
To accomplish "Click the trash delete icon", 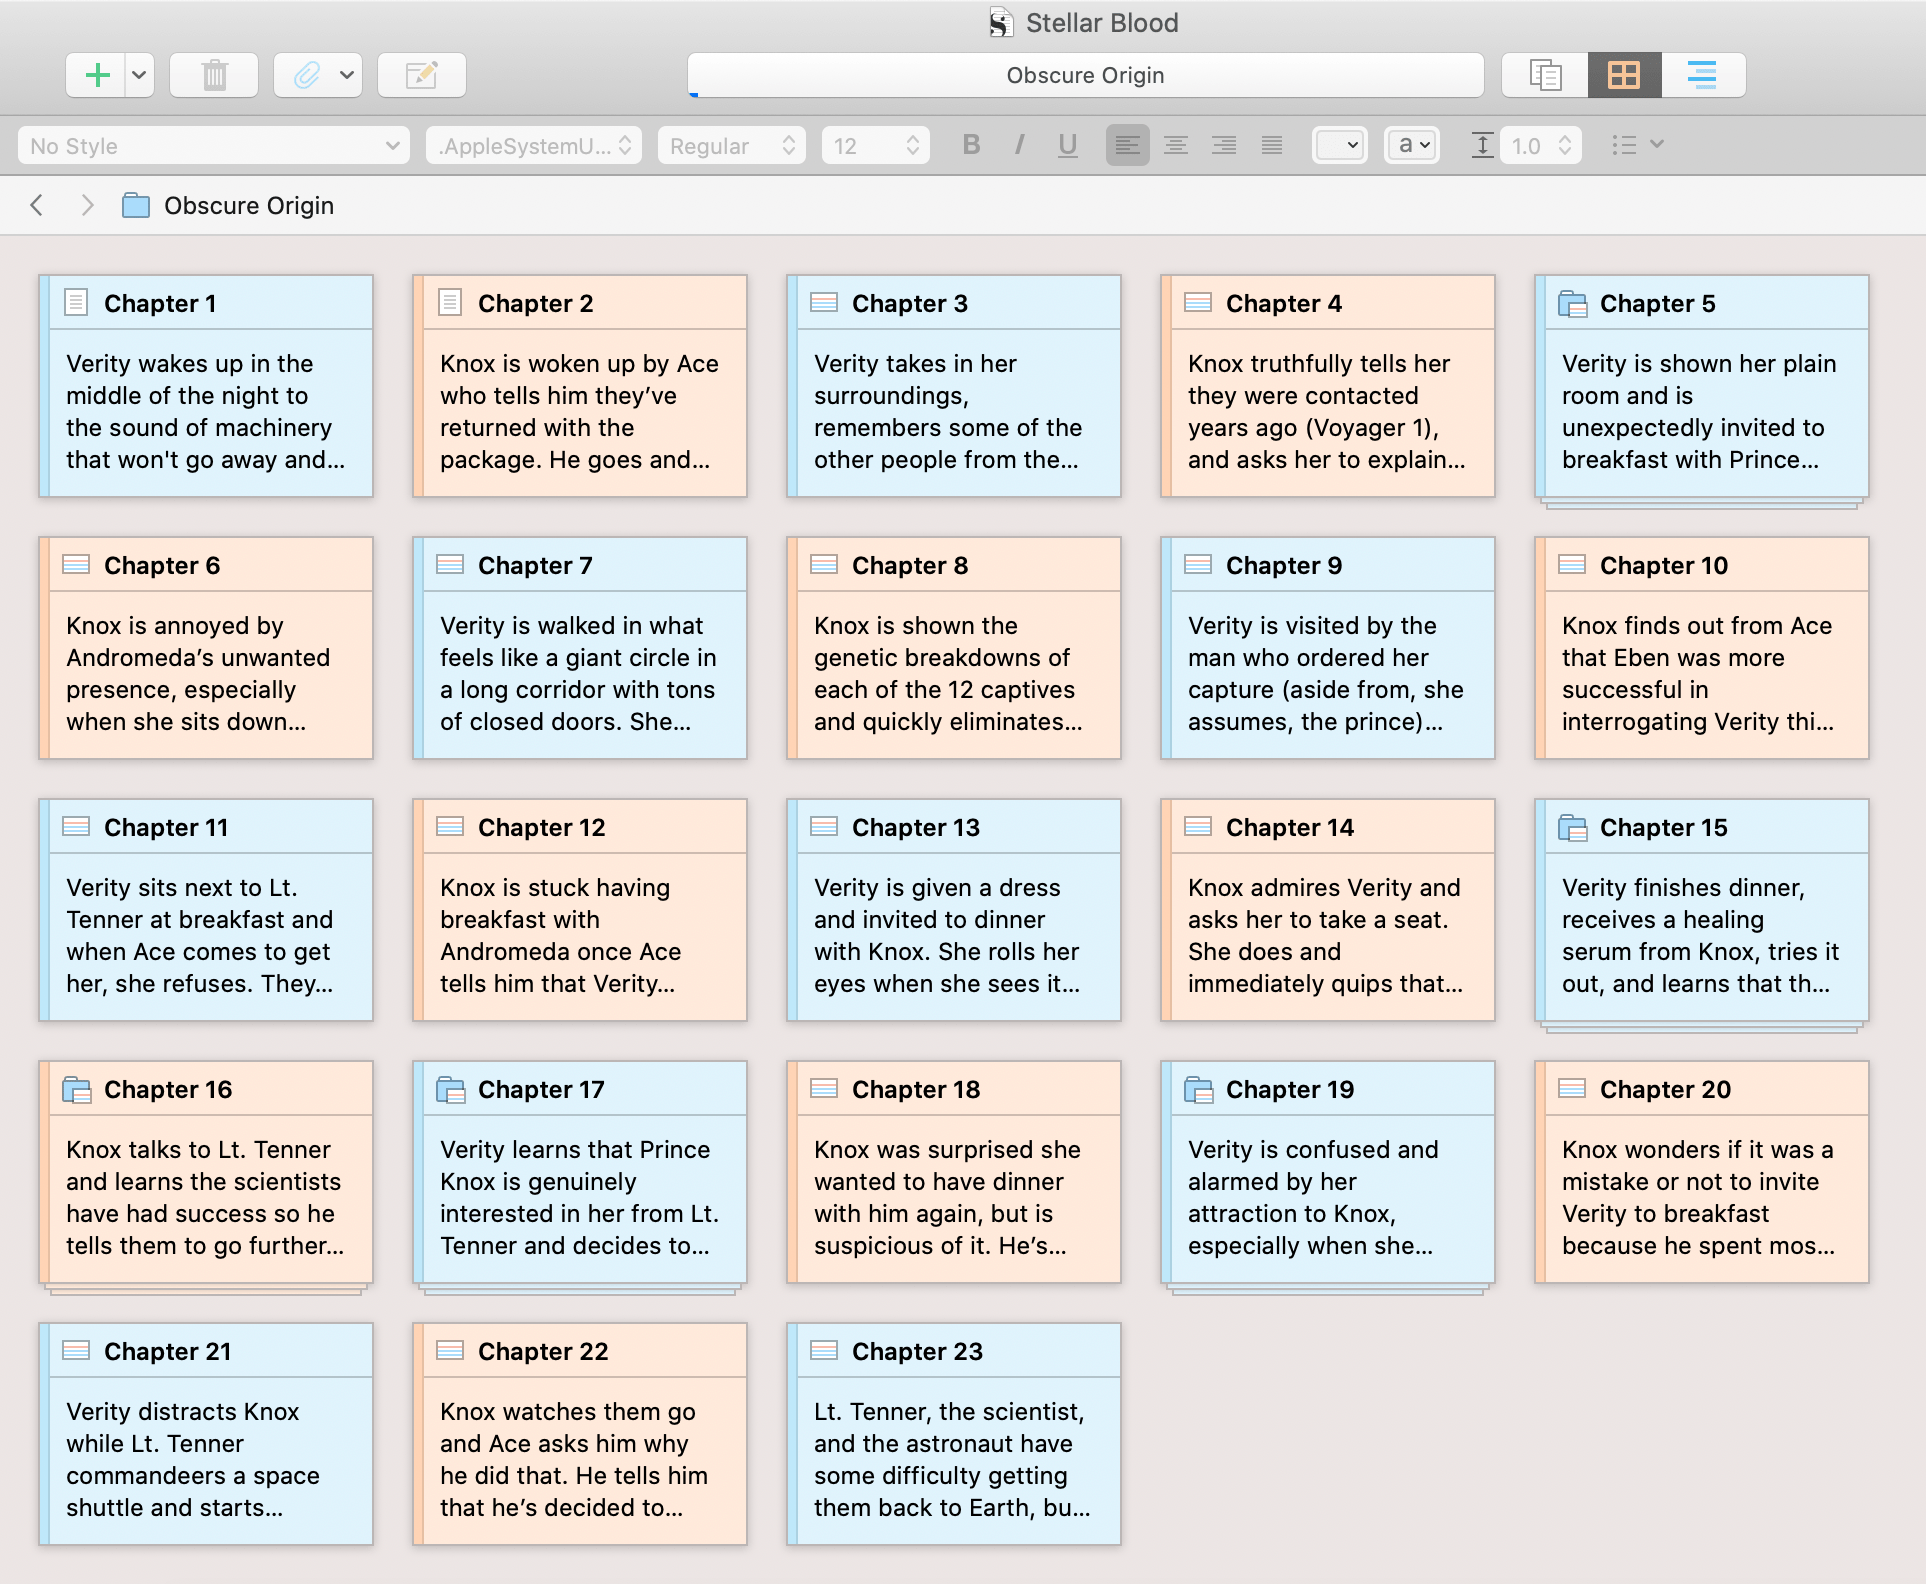I will [214, 75].
